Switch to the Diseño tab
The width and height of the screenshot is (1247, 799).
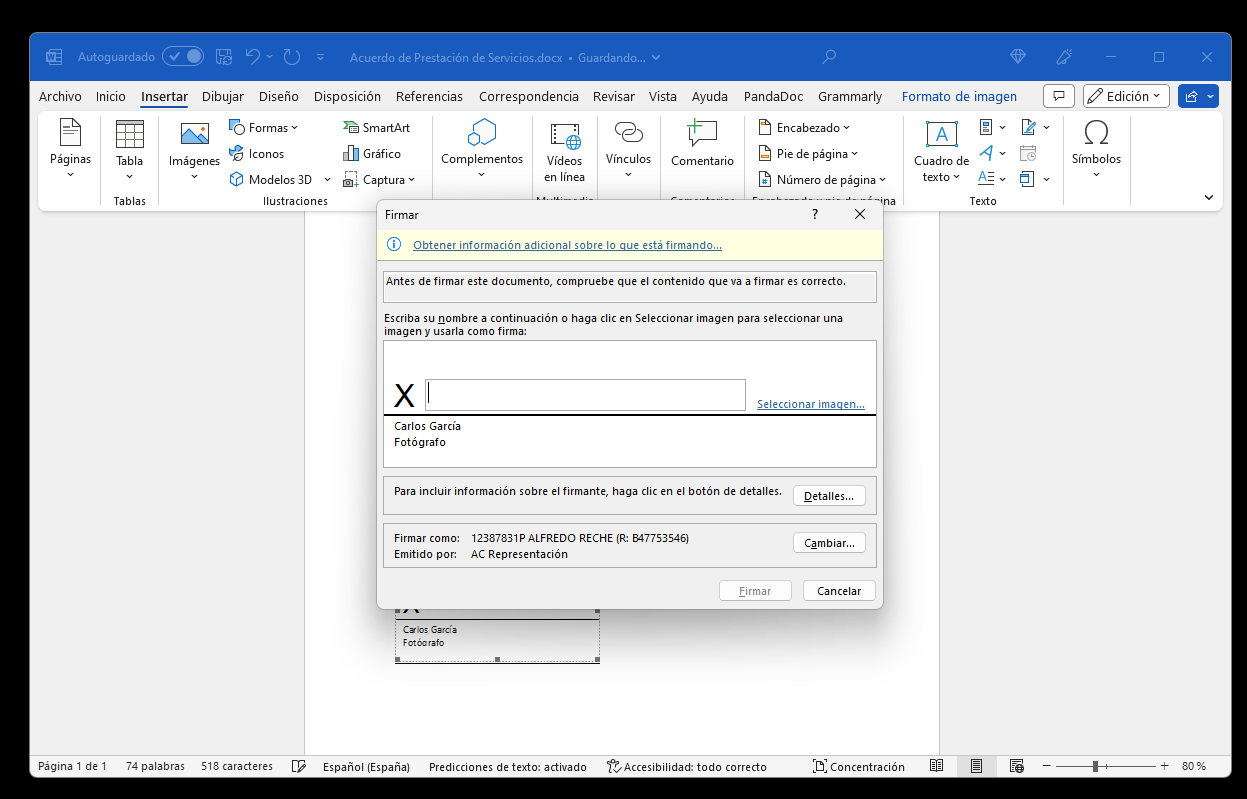pos(279,96)
